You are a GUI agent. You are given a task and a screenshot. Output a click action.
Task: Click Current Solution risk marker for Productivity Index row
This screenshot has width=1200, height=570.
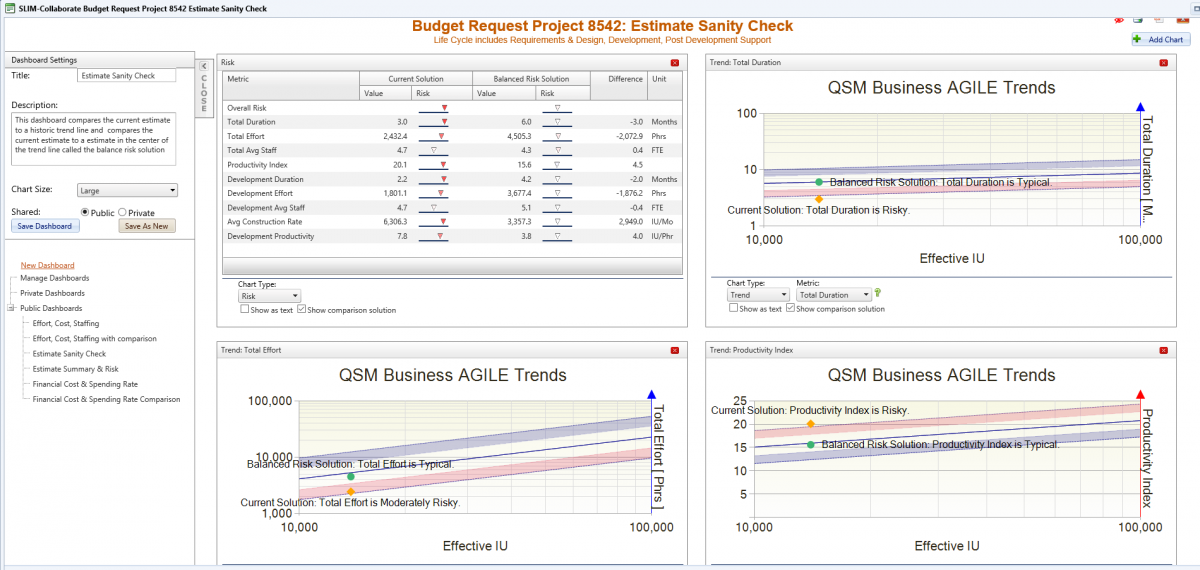444,164
